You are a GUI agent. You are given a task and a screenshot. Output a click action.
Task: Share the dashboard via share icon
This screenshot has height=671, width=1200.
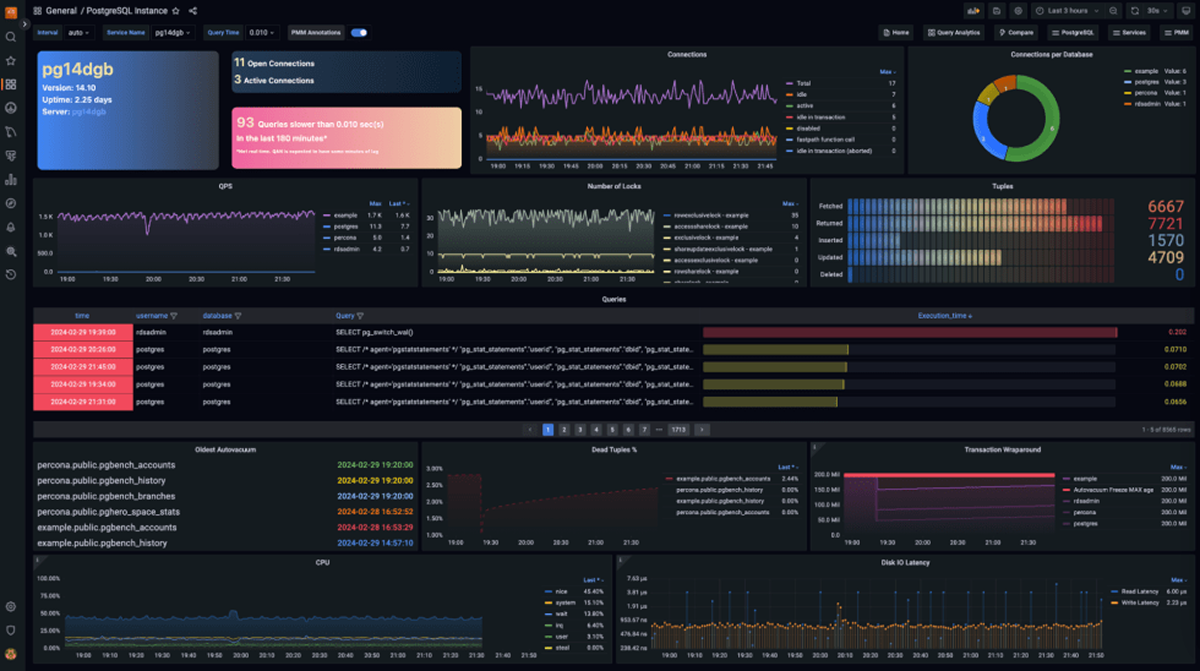pos(193,11)
